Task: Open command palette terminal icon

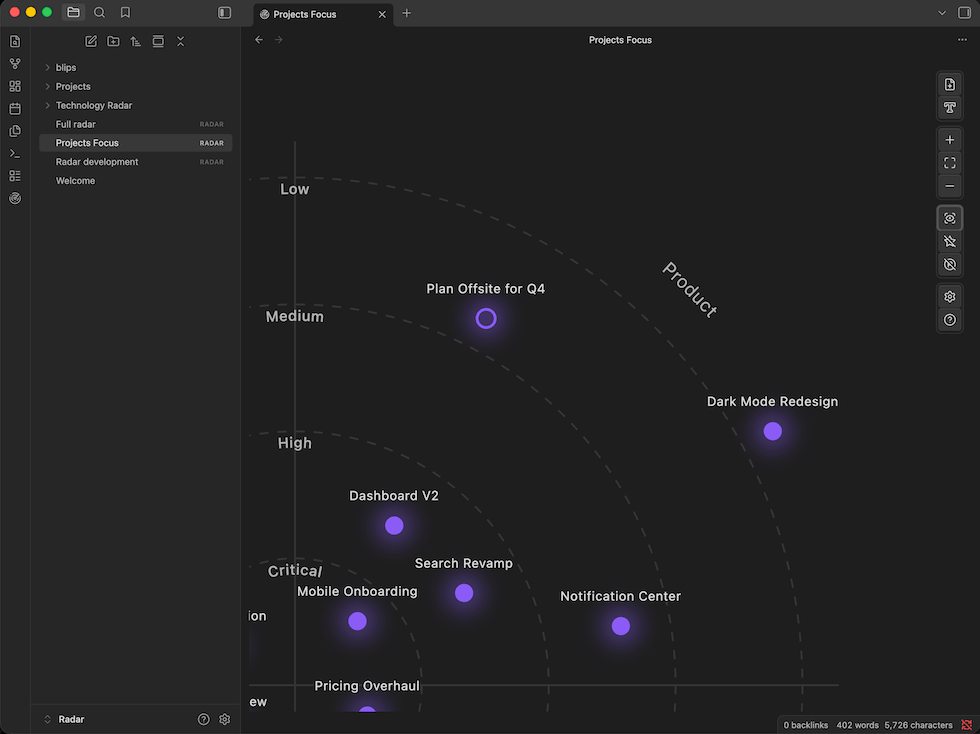Action: tap(15, 154)
